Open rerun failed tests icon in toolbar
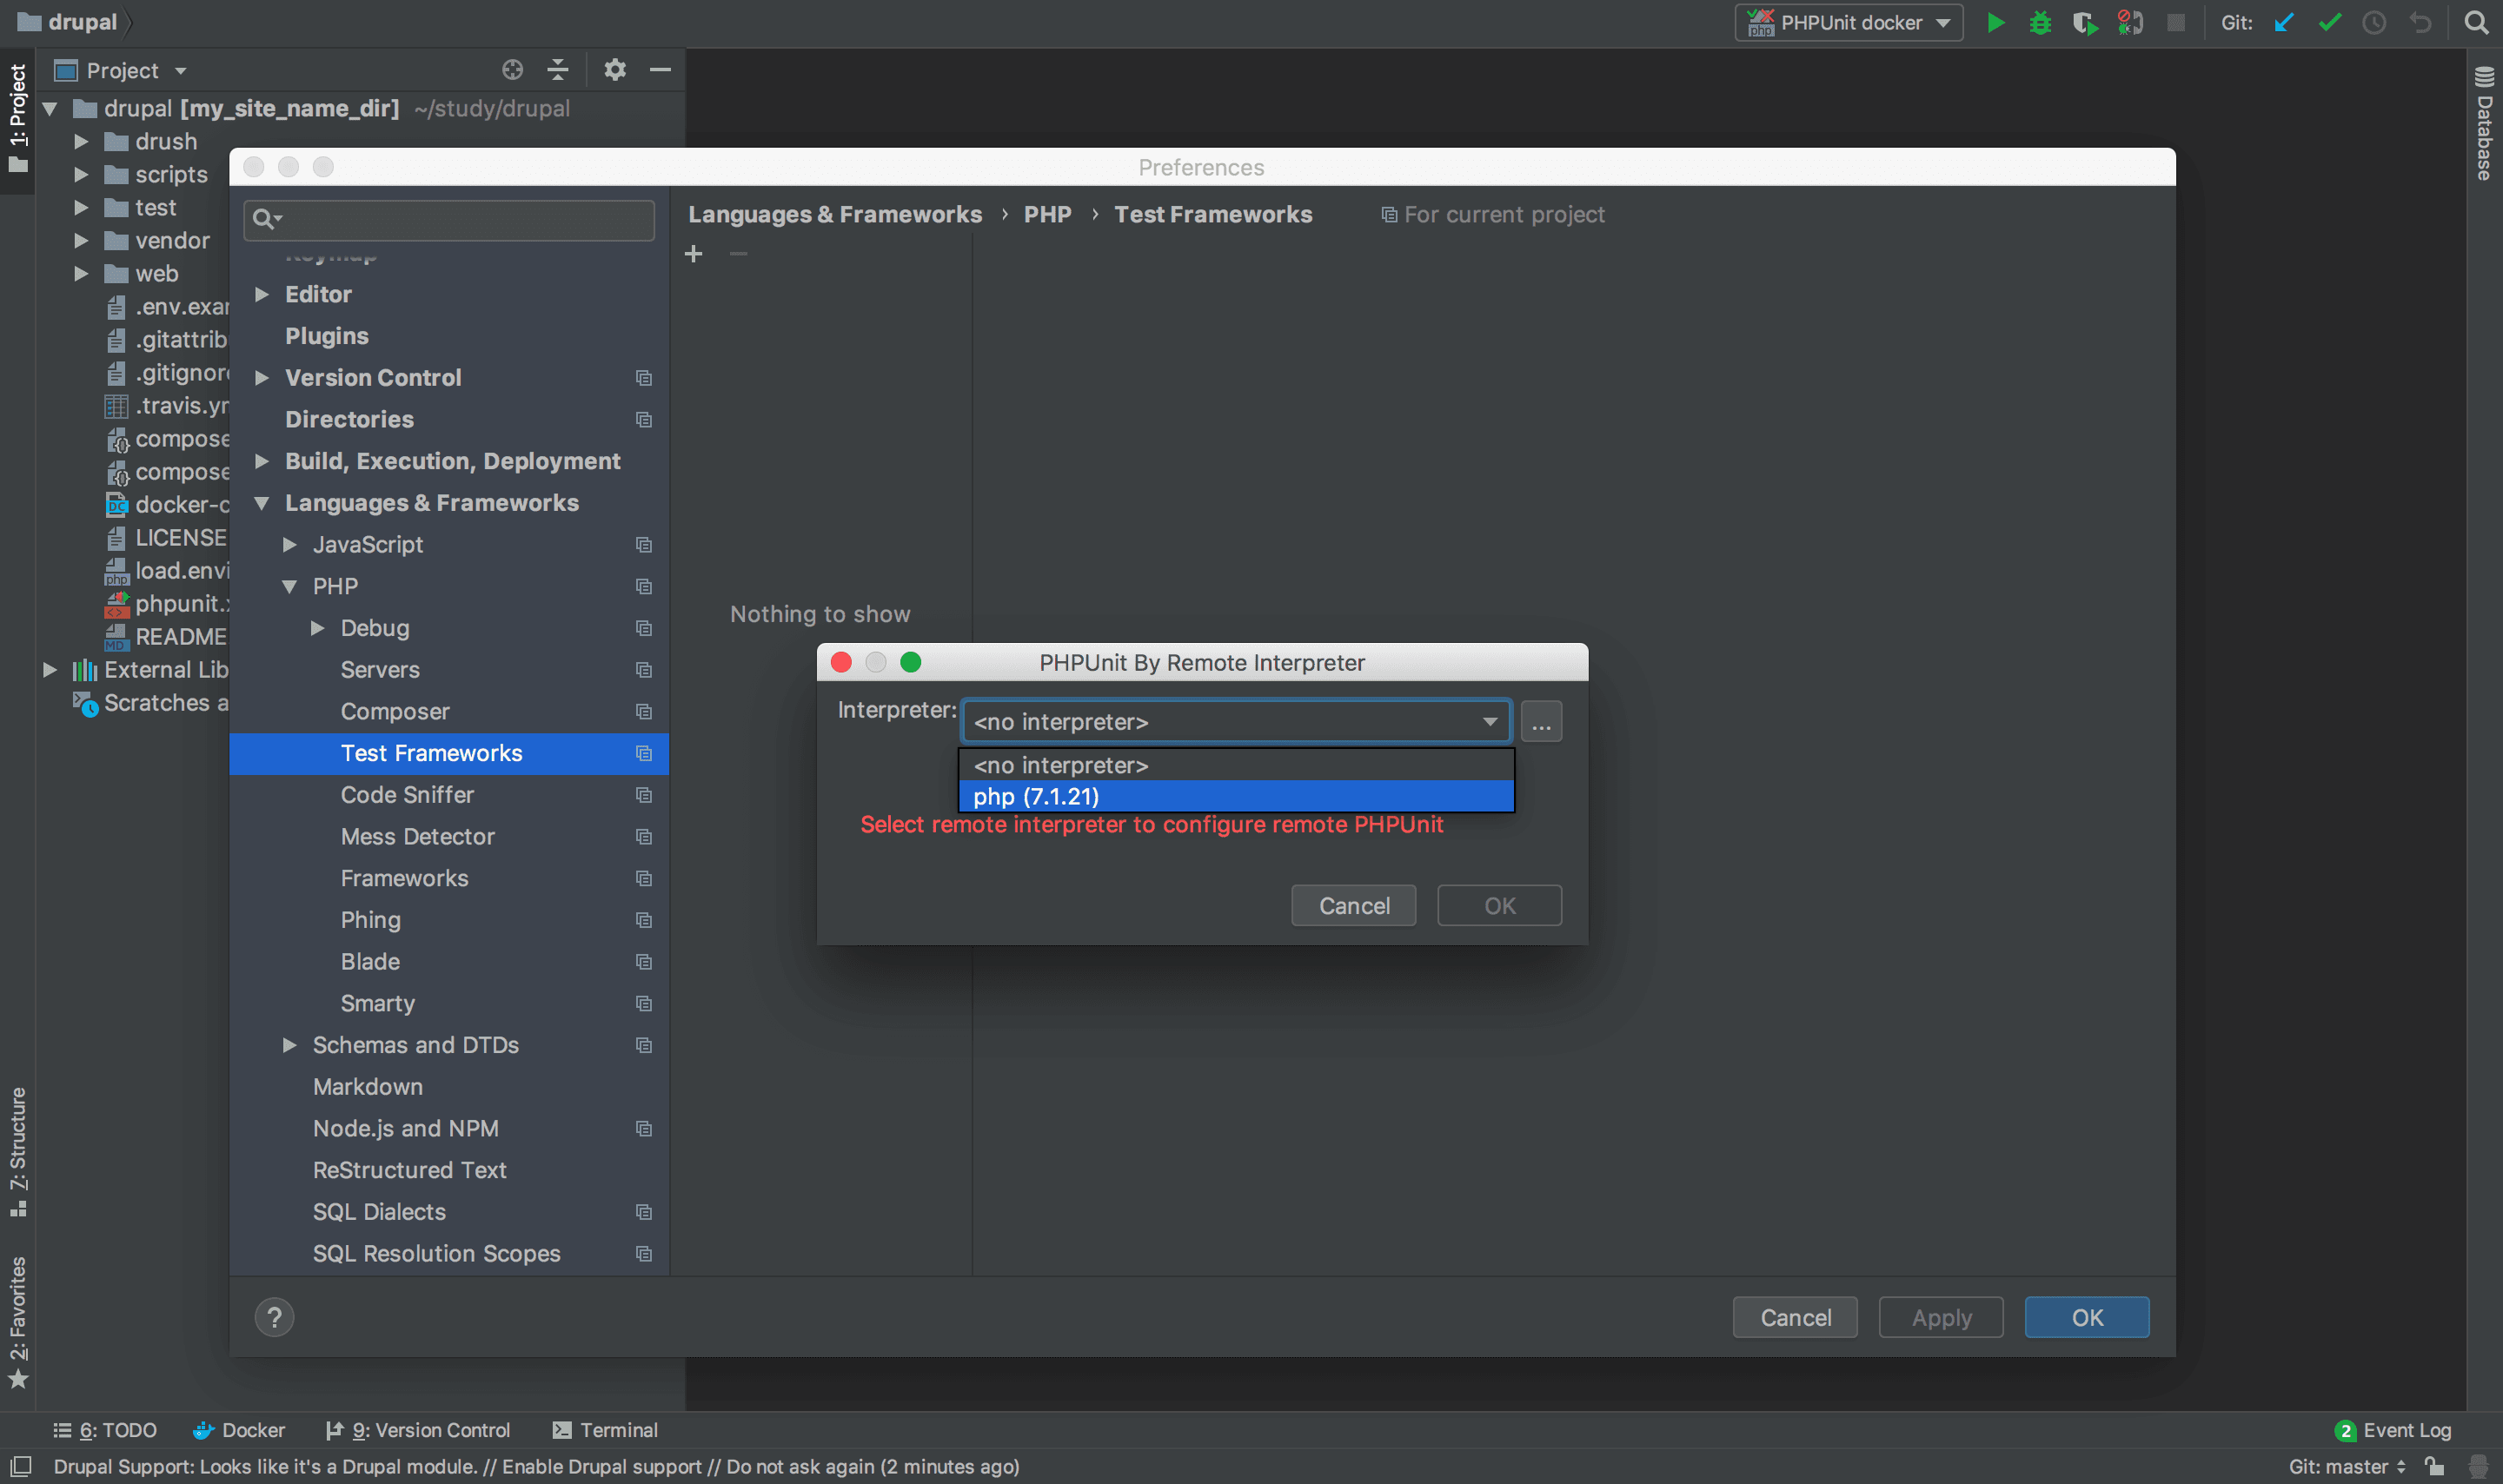 [x=2130, y=22]
